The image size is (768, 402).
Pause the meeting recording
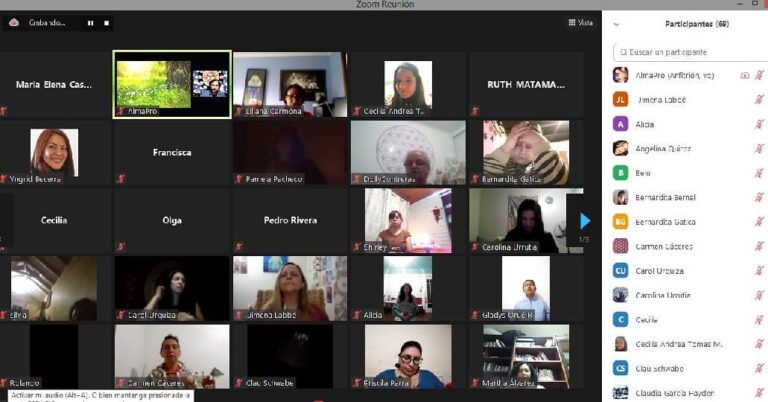click(90, 22)
